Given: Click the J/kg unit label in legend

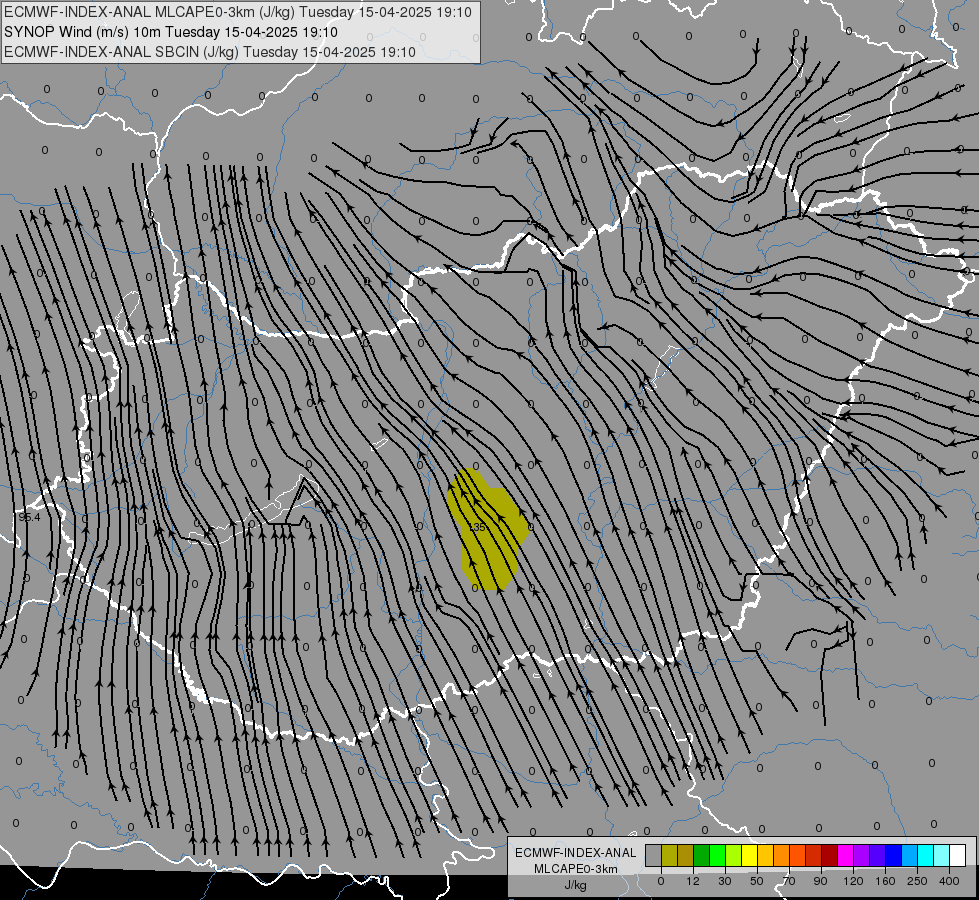Looking at the screenshot, I should (x=575, y=885).
